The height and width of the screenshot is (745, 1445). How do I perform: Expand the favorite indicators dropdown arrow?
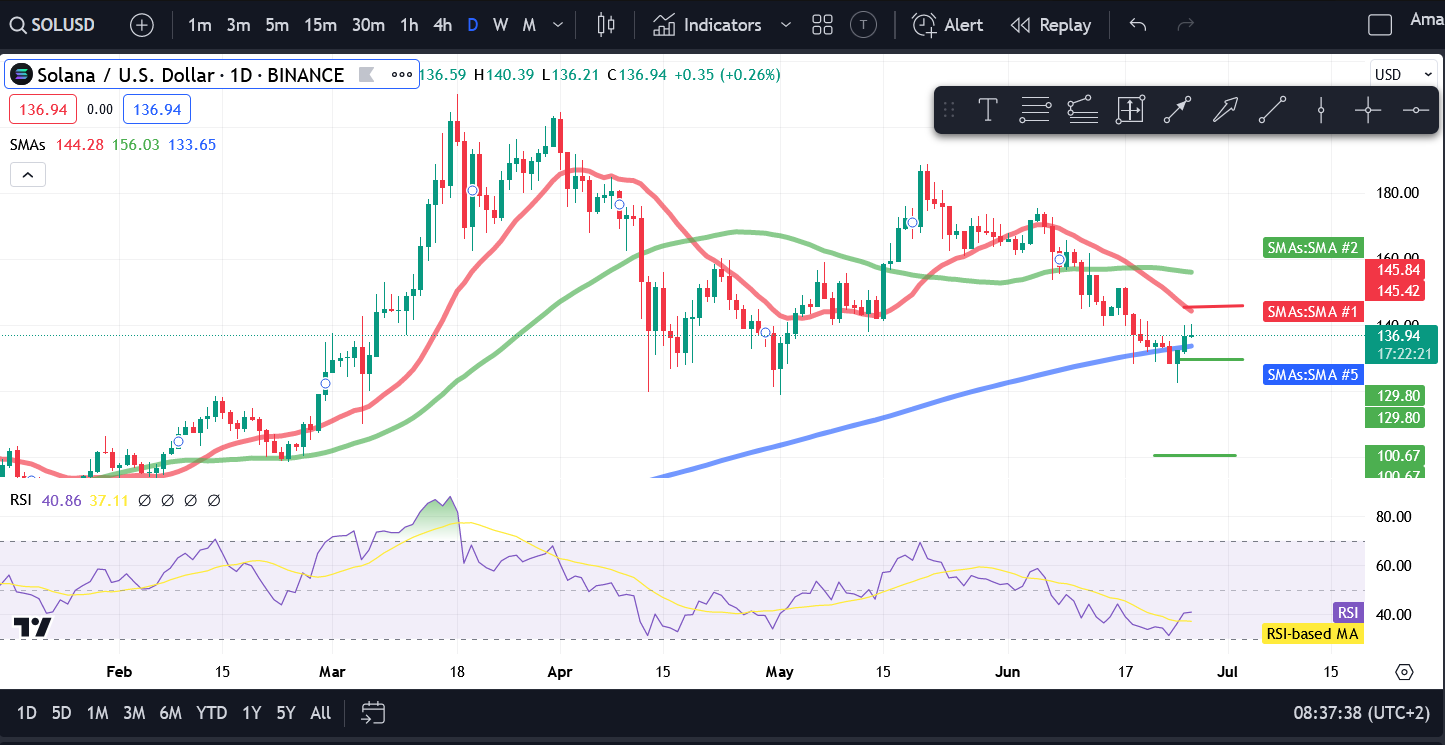coord(786,25)
